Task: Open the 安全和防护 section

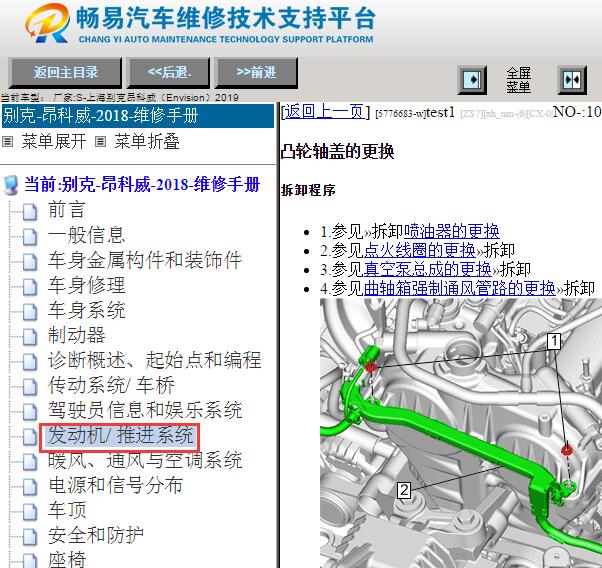Action: pyautogui.click(x=96, y=535)
